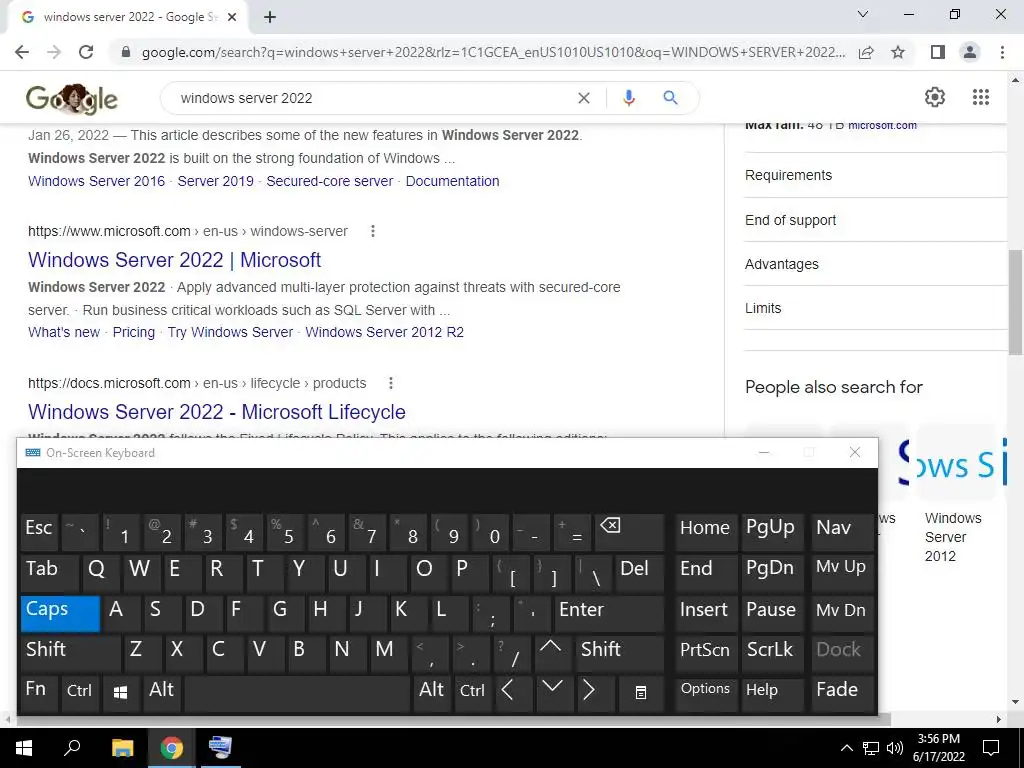Switch to the windows server 2022 tab
The width and height of the screenshot is (1024, 768).
127,17
